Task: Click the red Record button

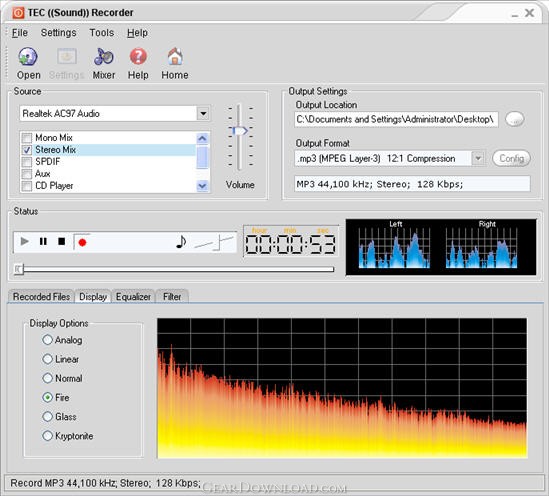Action: pyautogui.click(x=82, y=242)
